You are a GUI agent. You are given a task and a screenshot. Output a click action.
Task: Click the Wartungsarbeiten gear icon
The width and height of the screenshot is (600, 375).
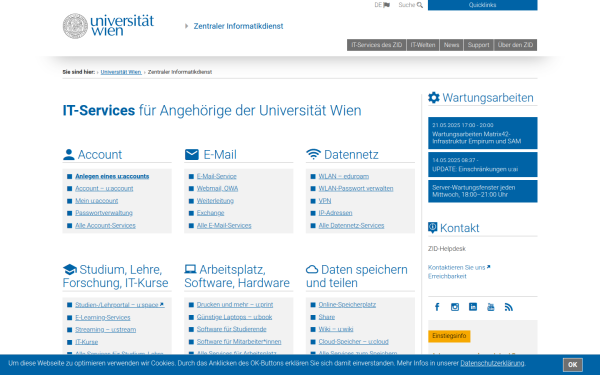434,98
